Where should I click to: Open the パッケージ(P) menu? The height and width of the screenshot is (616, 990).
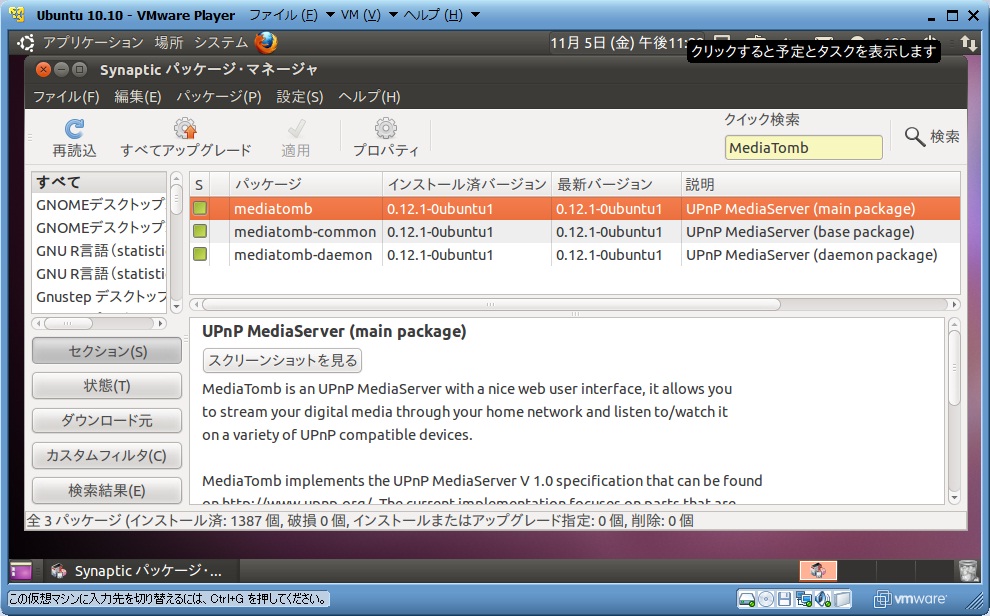(x=218, y=97)
